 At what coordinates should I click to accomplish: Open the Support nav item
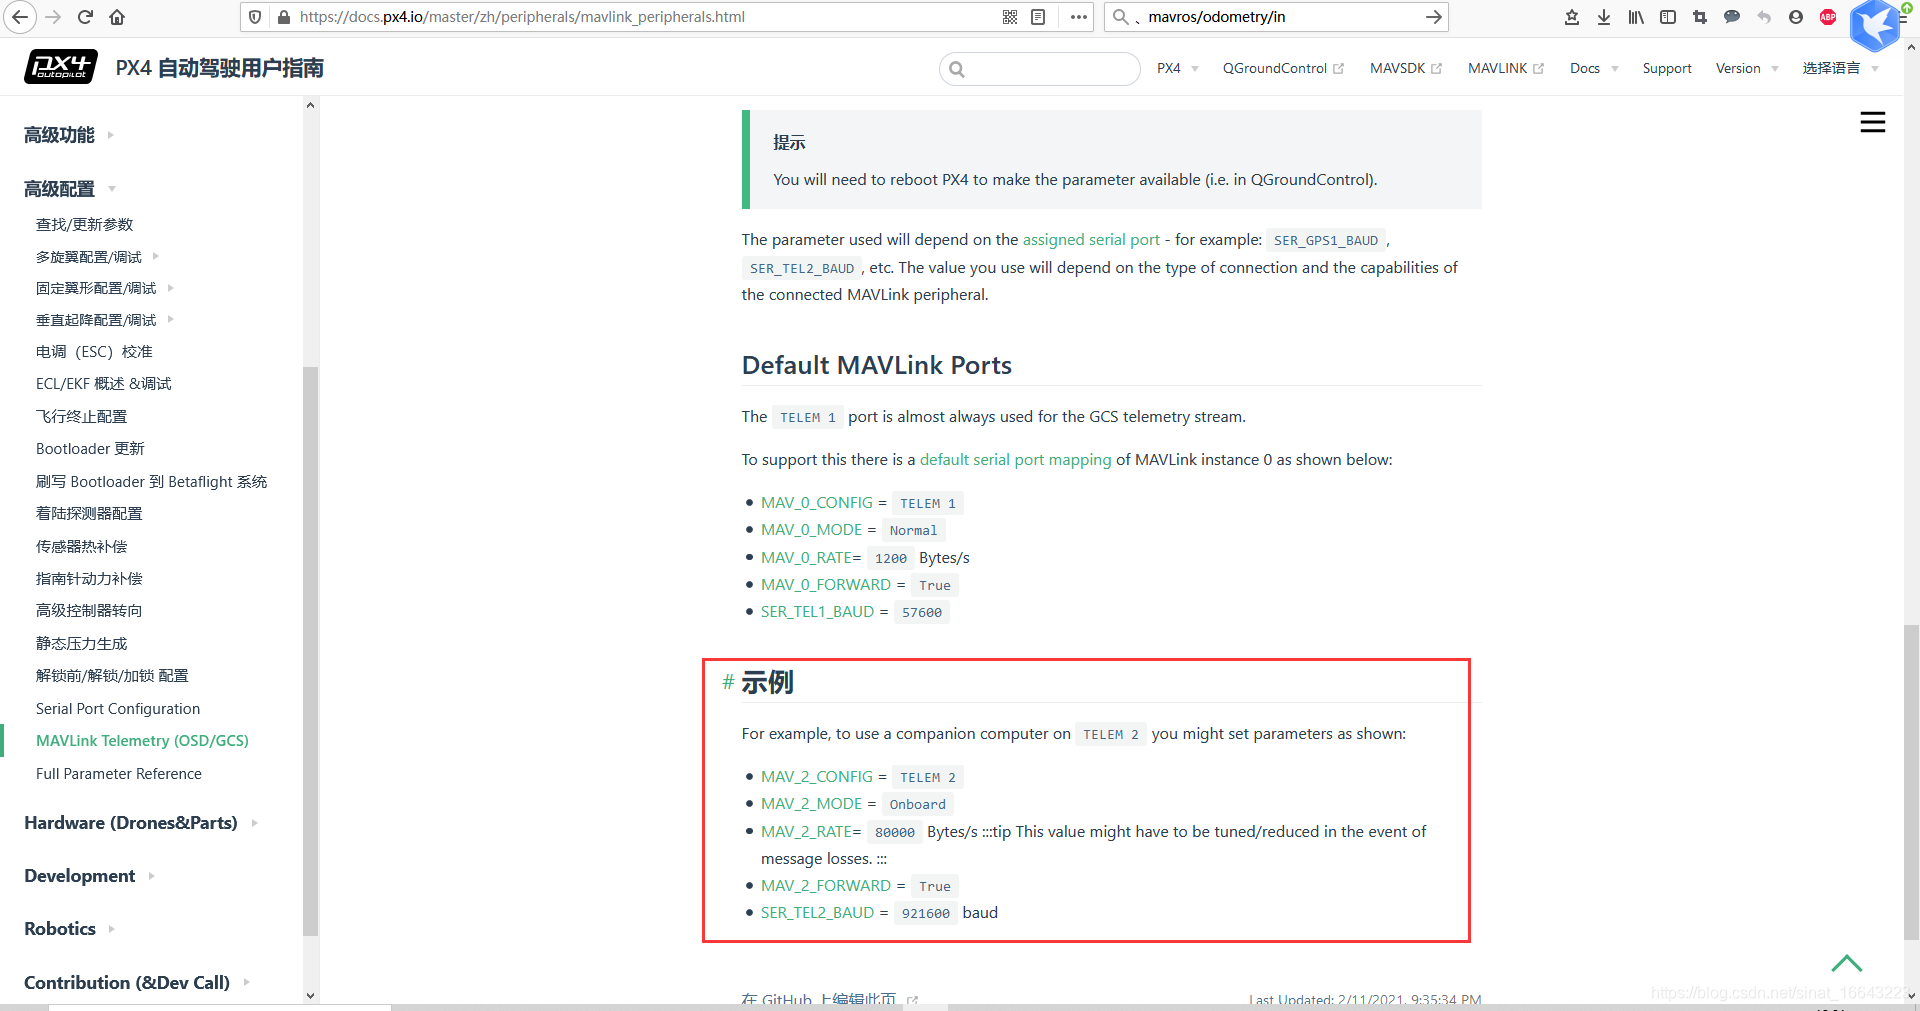click(x=1667, y=68)
